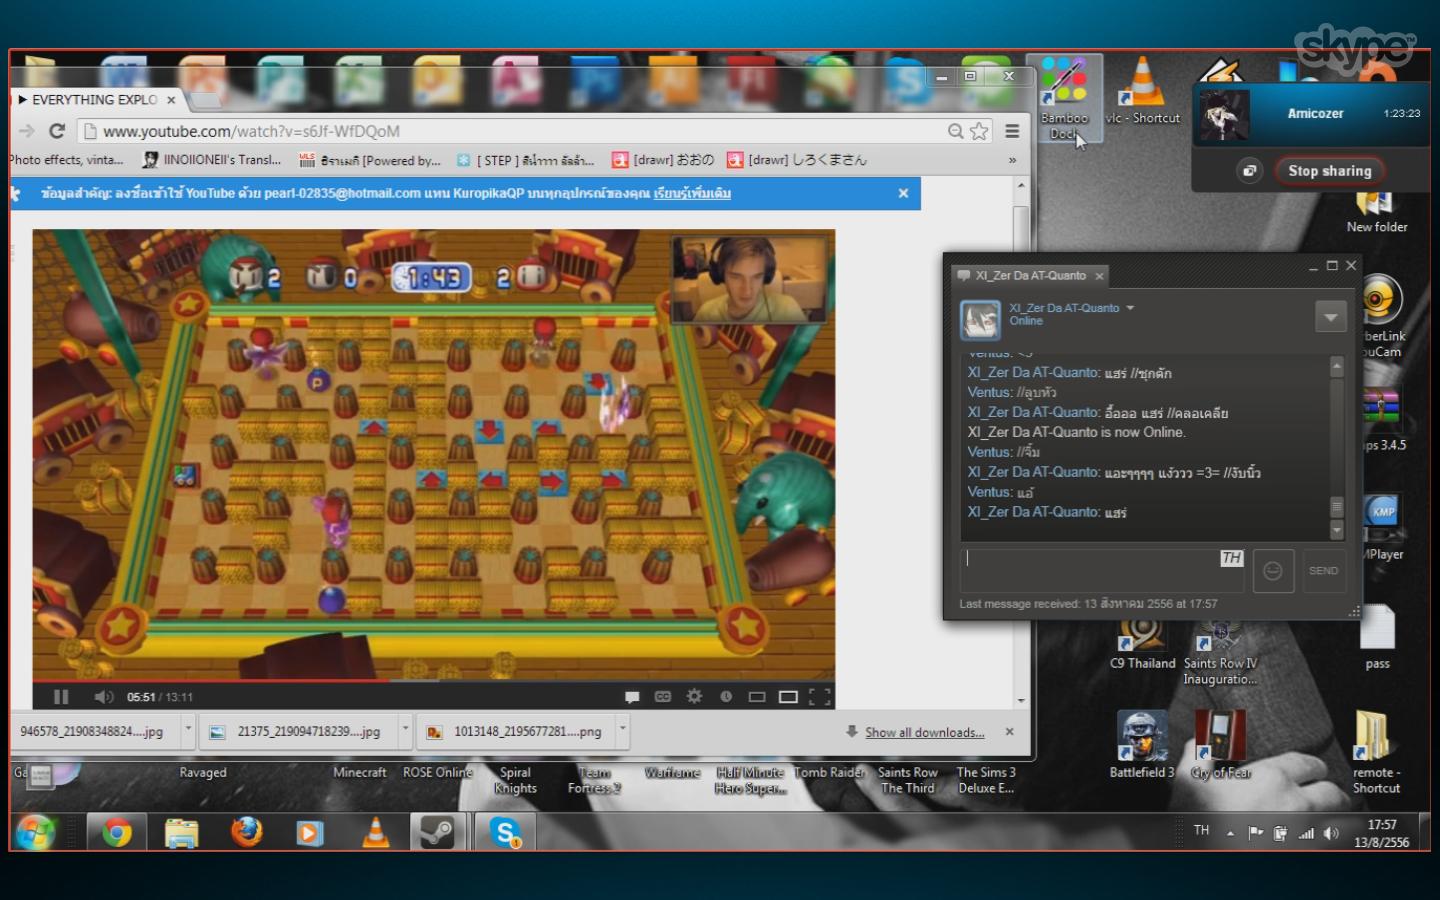
Task: Seek on the red video progress bar
Action: (433, 681)
